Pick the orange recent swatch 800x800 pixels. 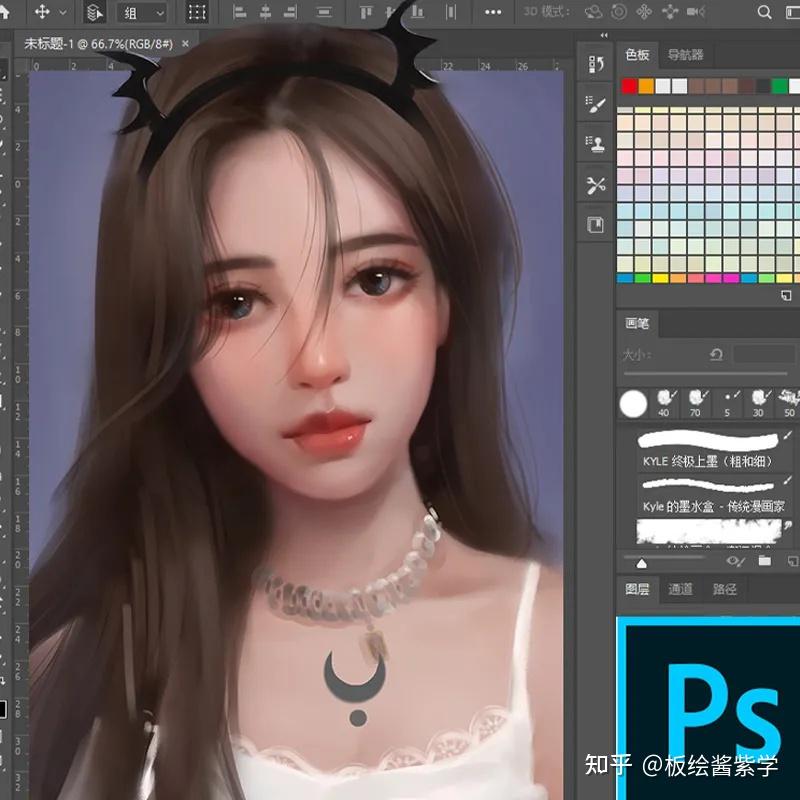646,86
